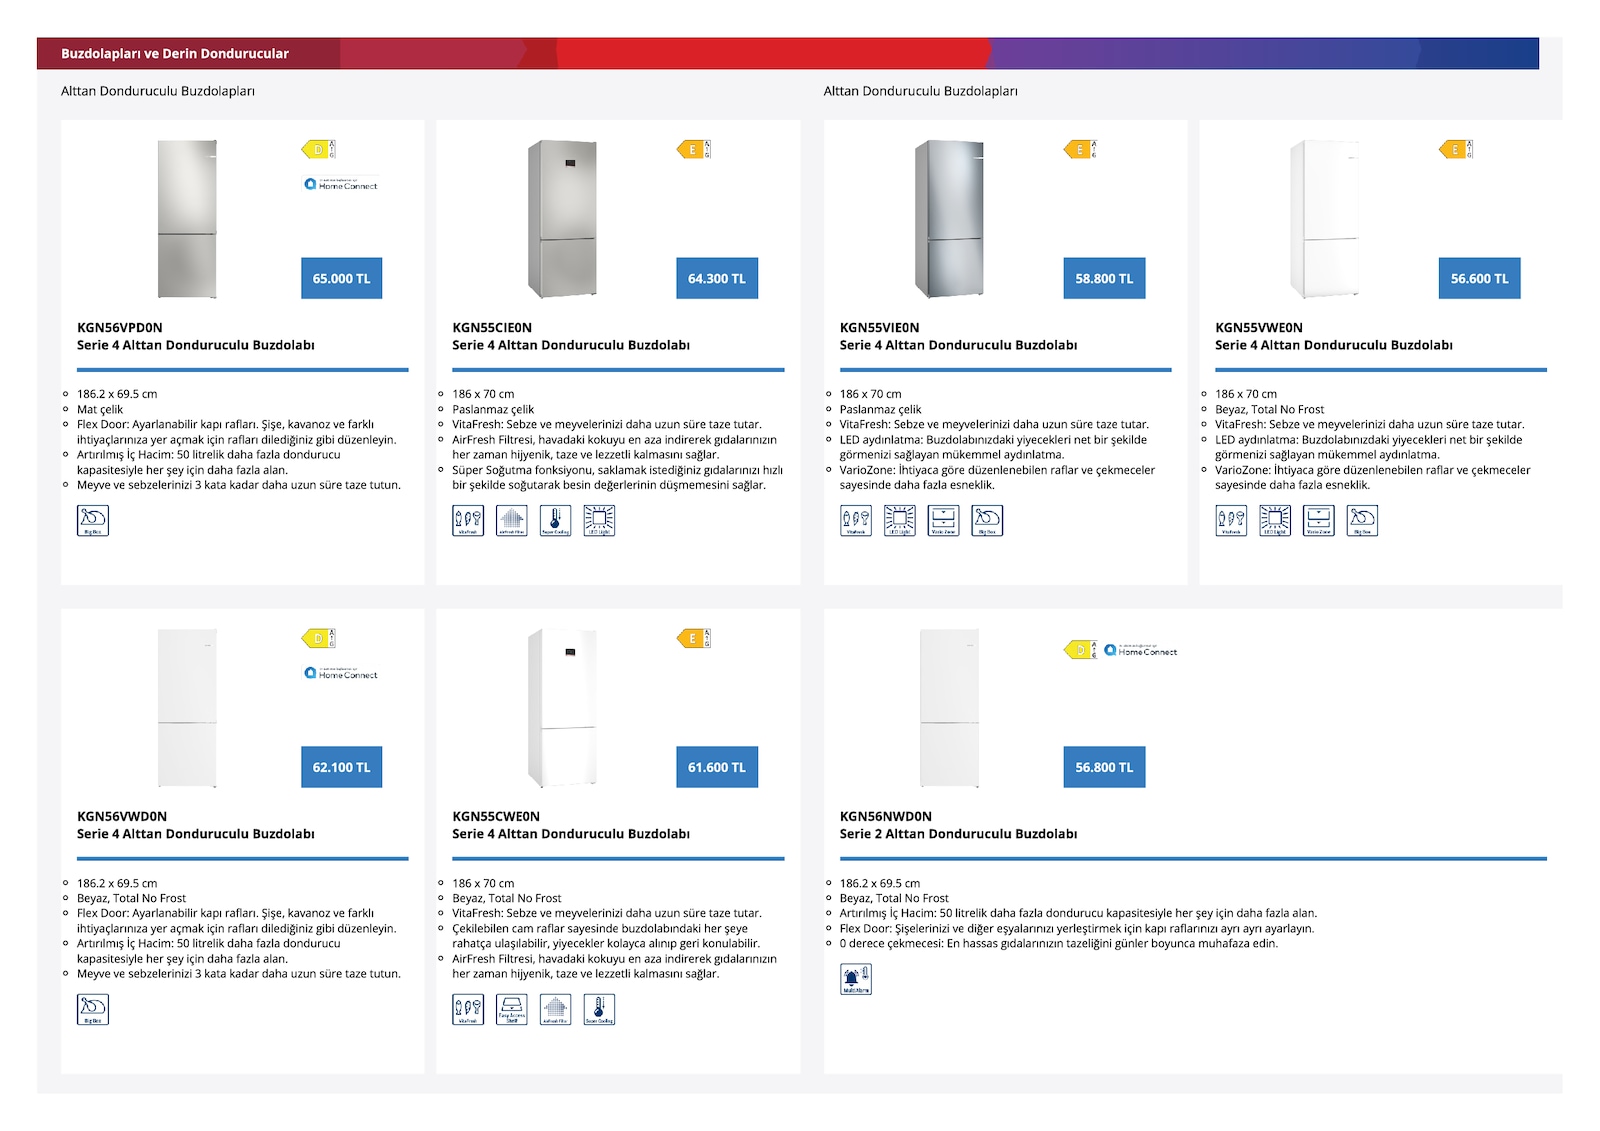This screenshot has height=1131, width=1600.
Task: Click the Big Box icon under KGN56VWD0N
Action: (93, 1010)
